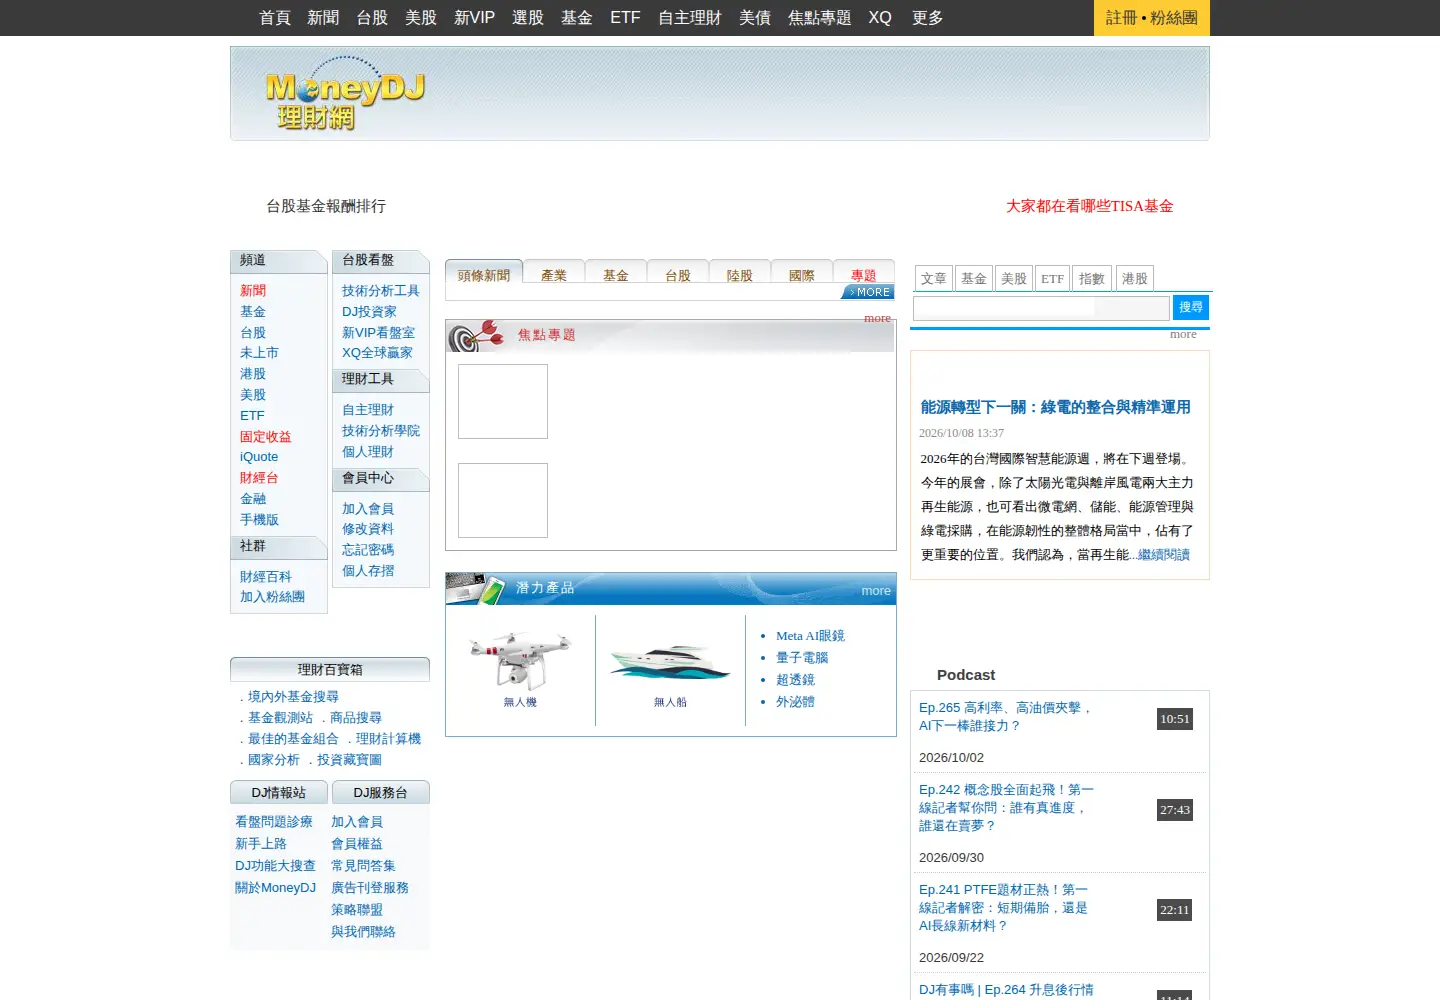This screenshot has width=1440, height=1000.
Task: Open the 量子電腦 product link
Action: [802, 658]
